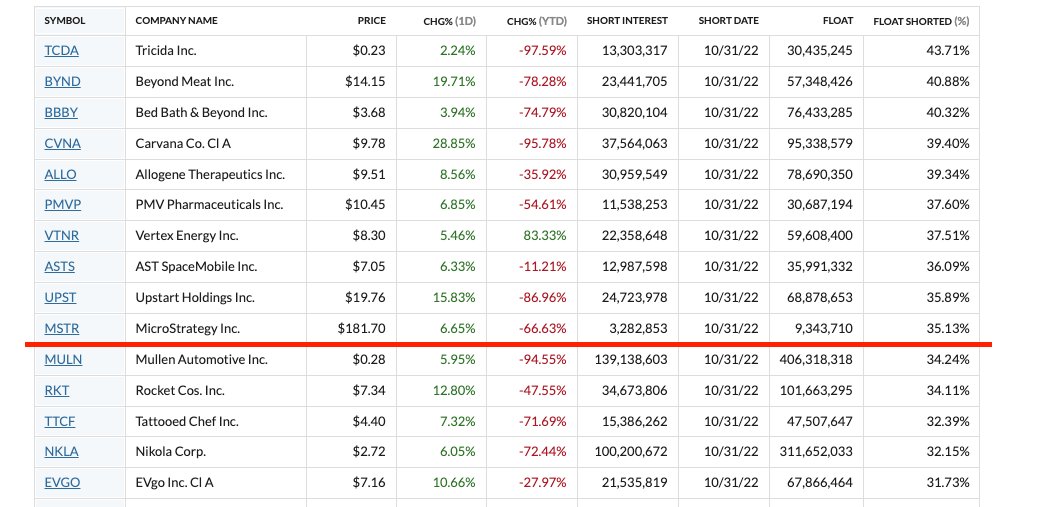
Task: Click the PRICE column header
Action: coord(371,21)
